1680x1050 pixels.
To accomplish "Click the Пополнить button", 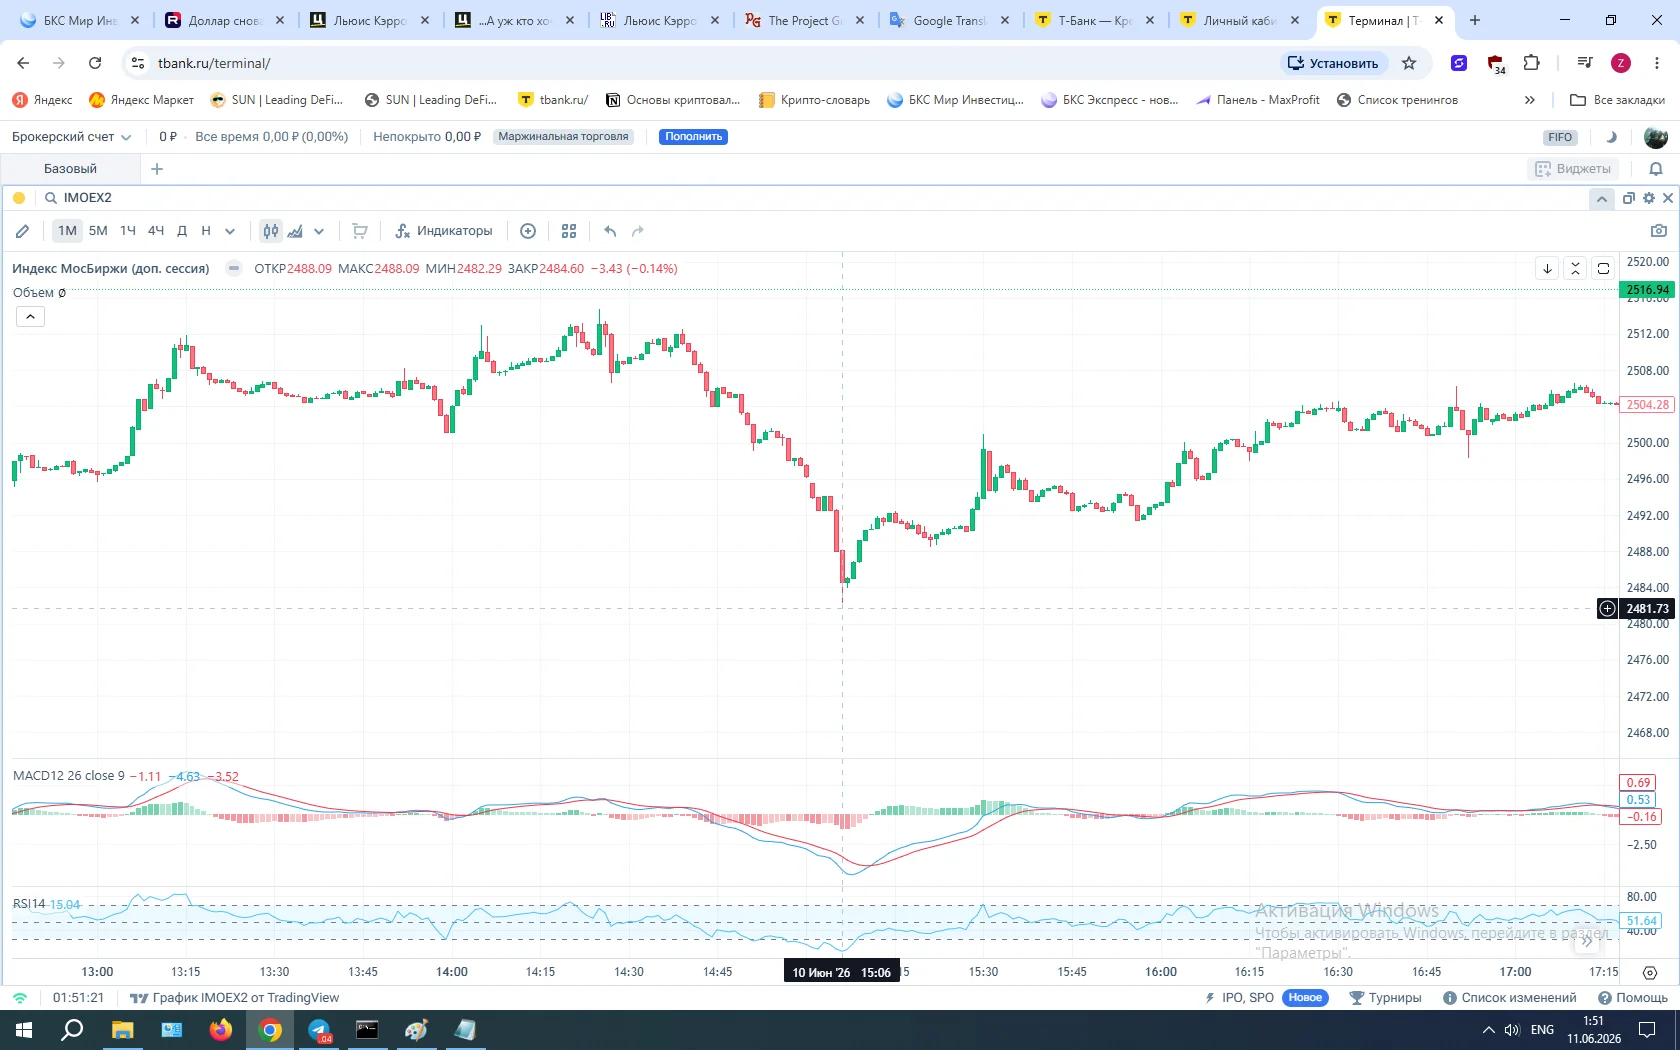I will pyautogui.click(x=693, y=137).
